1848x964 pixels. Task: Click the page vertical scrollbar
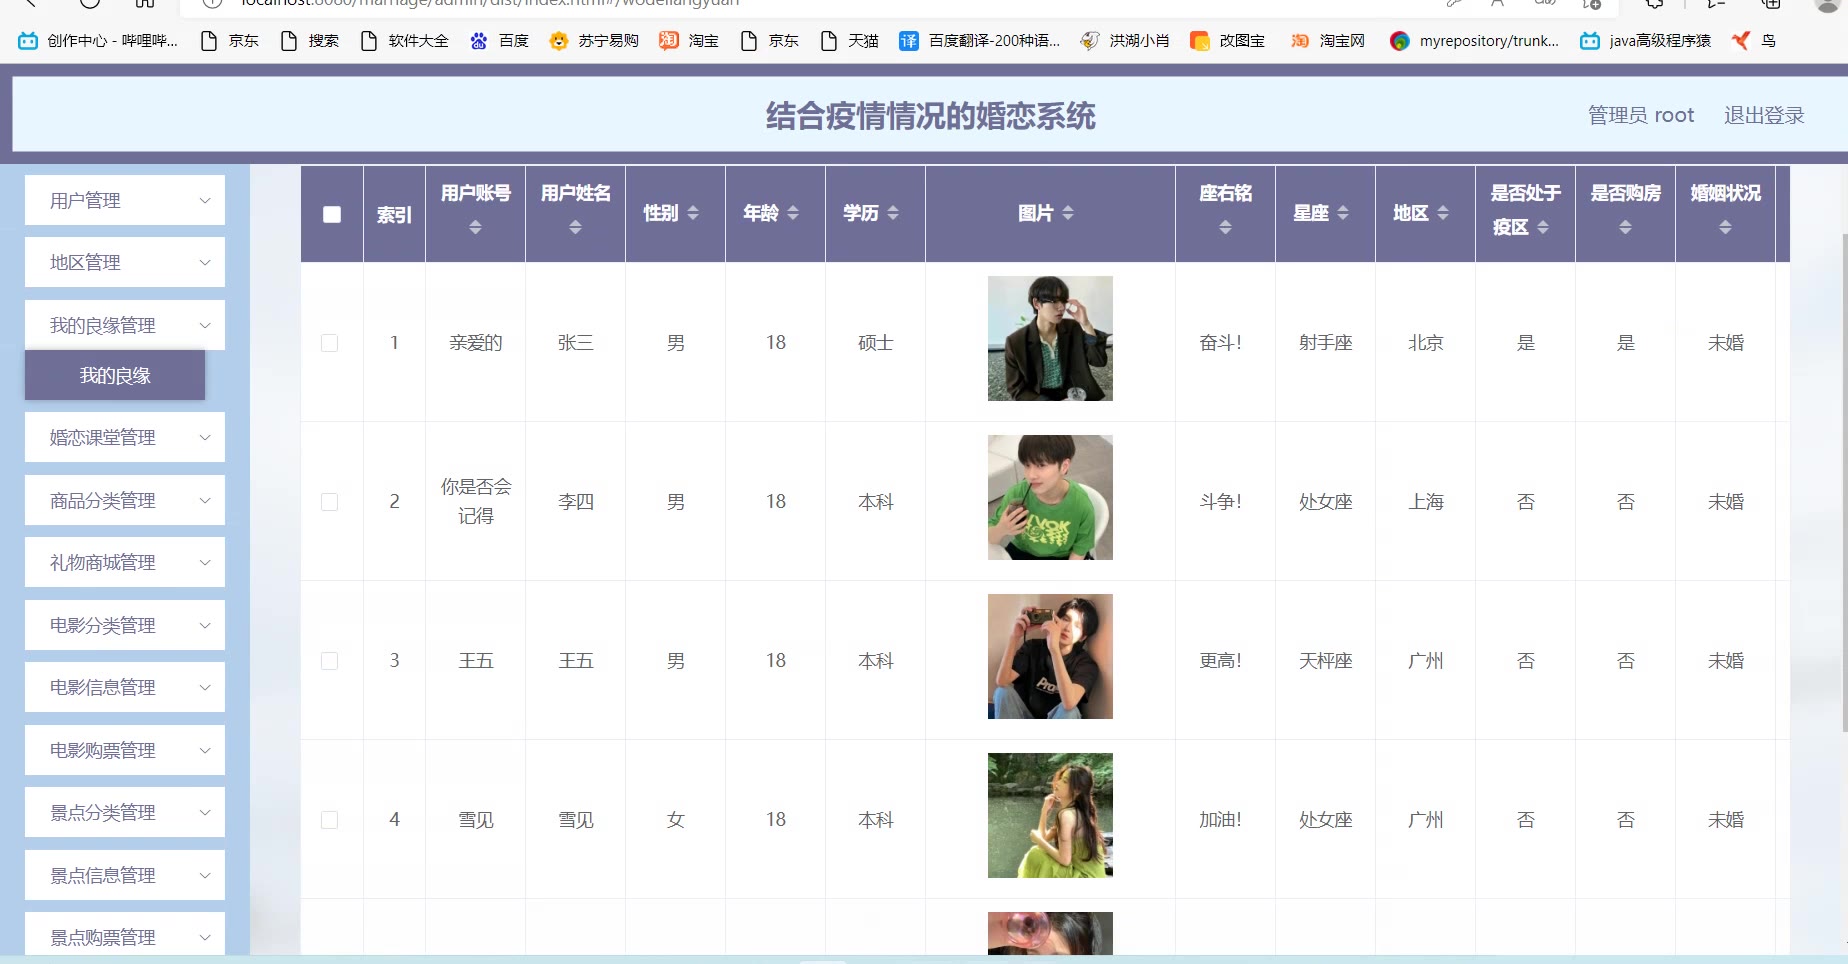coord(1844,485)
